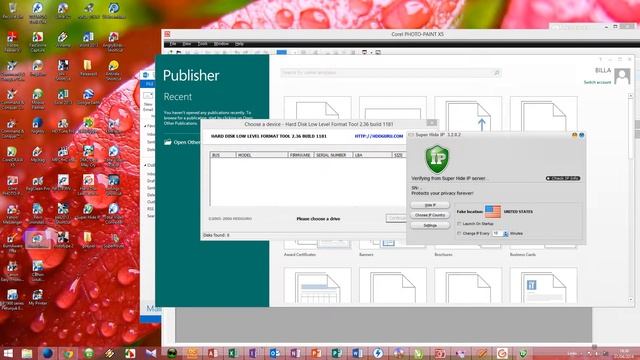Click the Windows Start button
Viewport: 640px width, 360px height.
click(8, 353)
